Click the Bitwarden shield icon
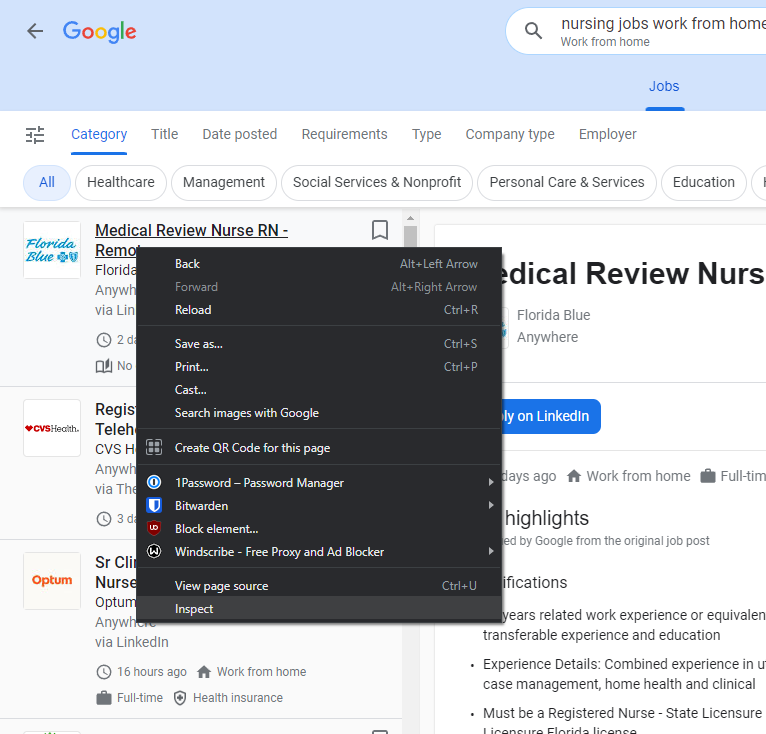Screen dimensions: 766x734 pos(154,505)
